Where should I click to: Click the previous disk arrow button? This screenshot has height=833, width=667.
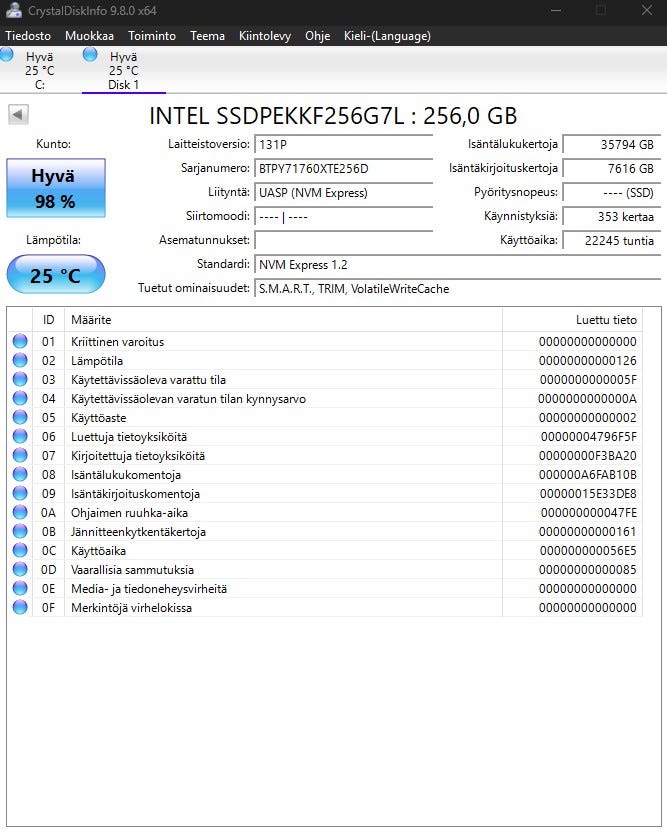pyautogui.click(x=18, y=114)
